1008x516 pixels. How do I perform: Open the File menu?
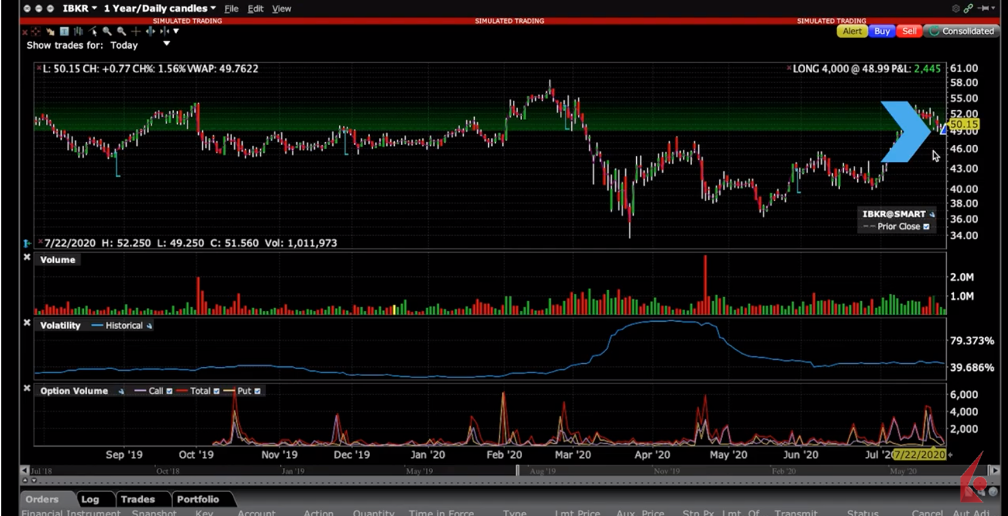pos(231,8)
